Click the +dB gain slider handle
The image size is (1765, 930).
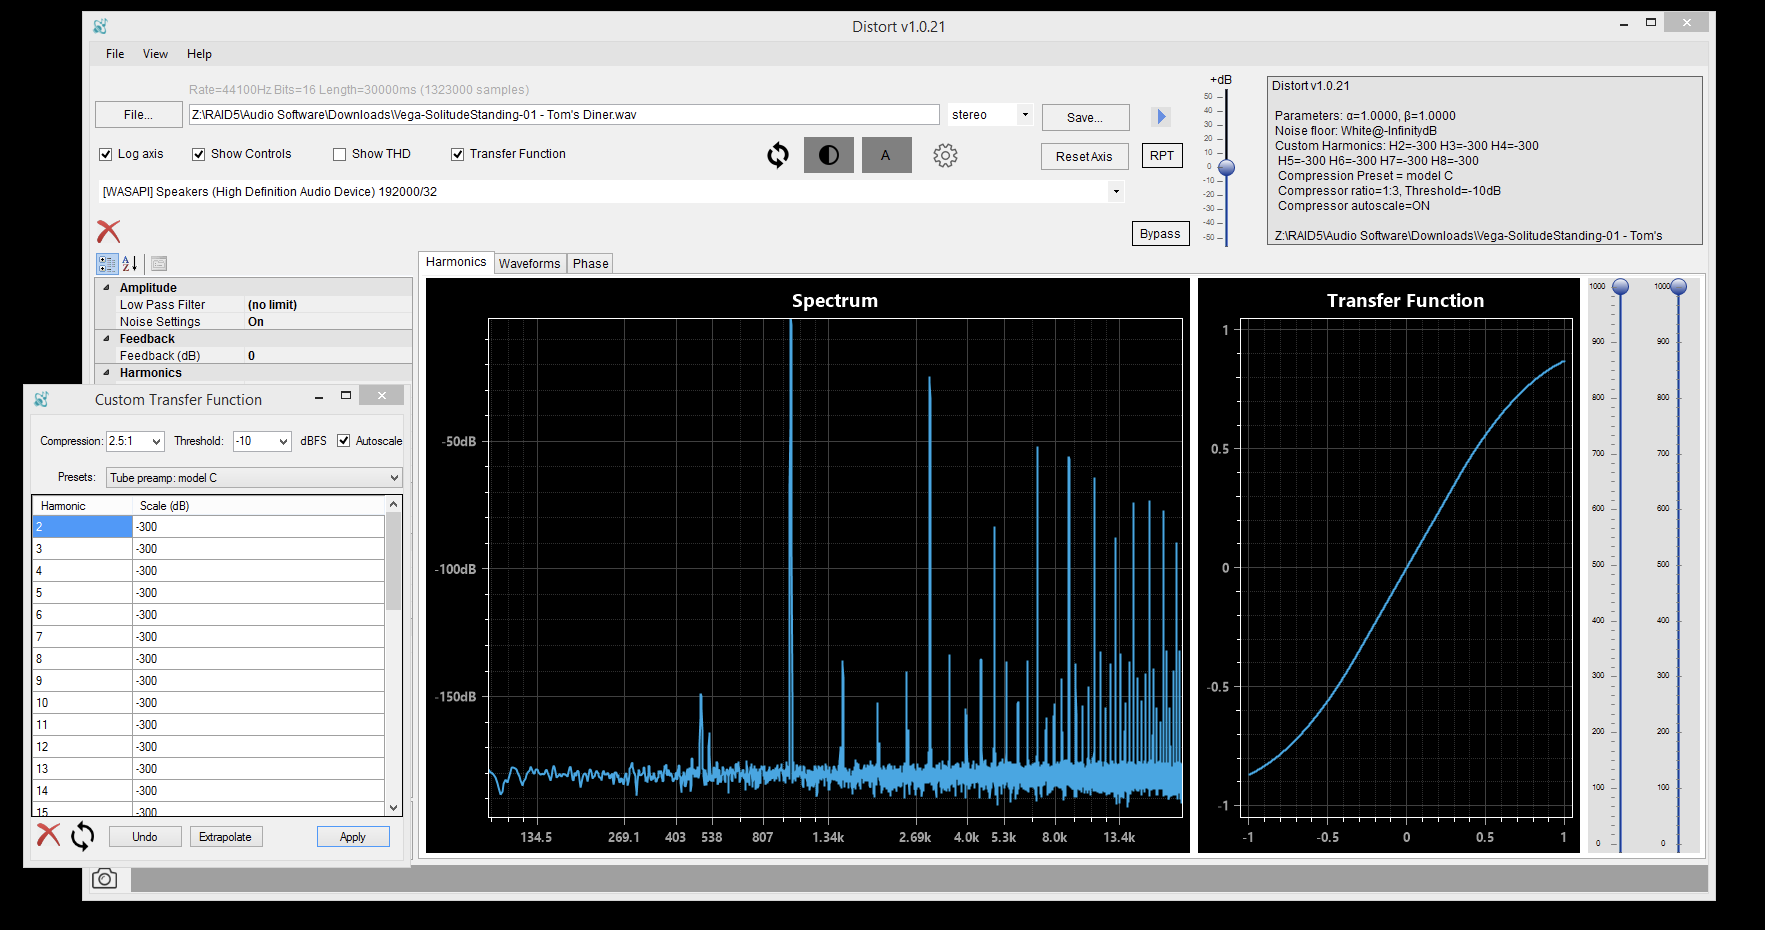point(1226,168)
